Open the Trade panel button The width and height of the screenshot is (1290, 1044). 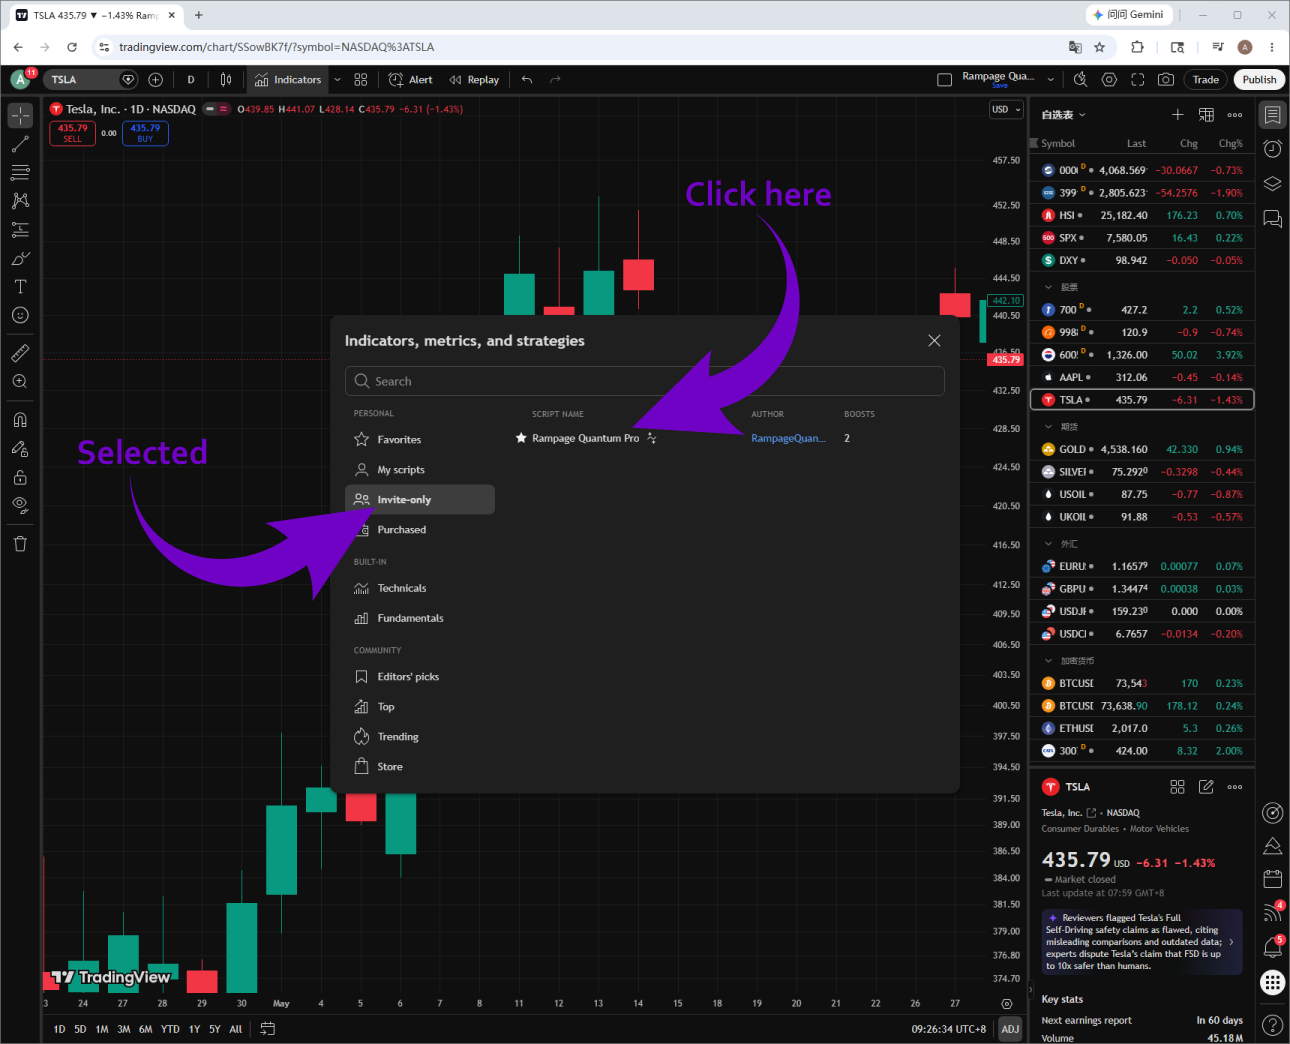1205,80
